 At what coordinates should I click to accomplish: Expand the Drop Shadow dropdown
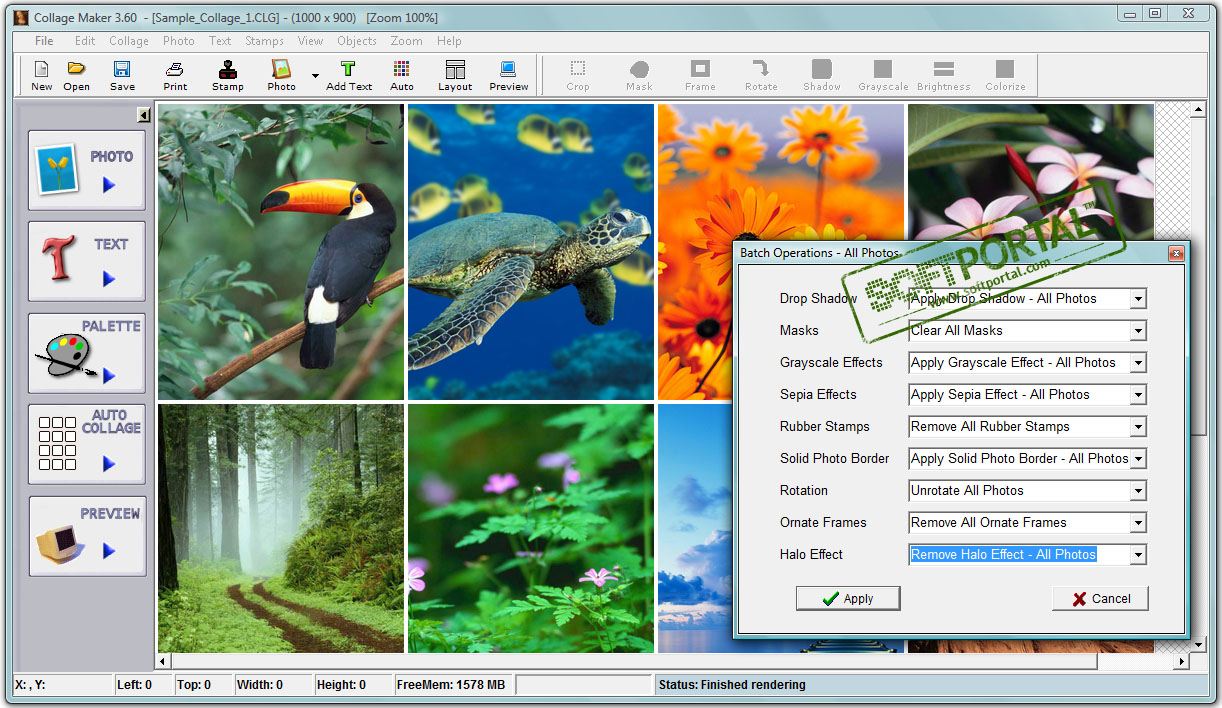[1138, 299]
